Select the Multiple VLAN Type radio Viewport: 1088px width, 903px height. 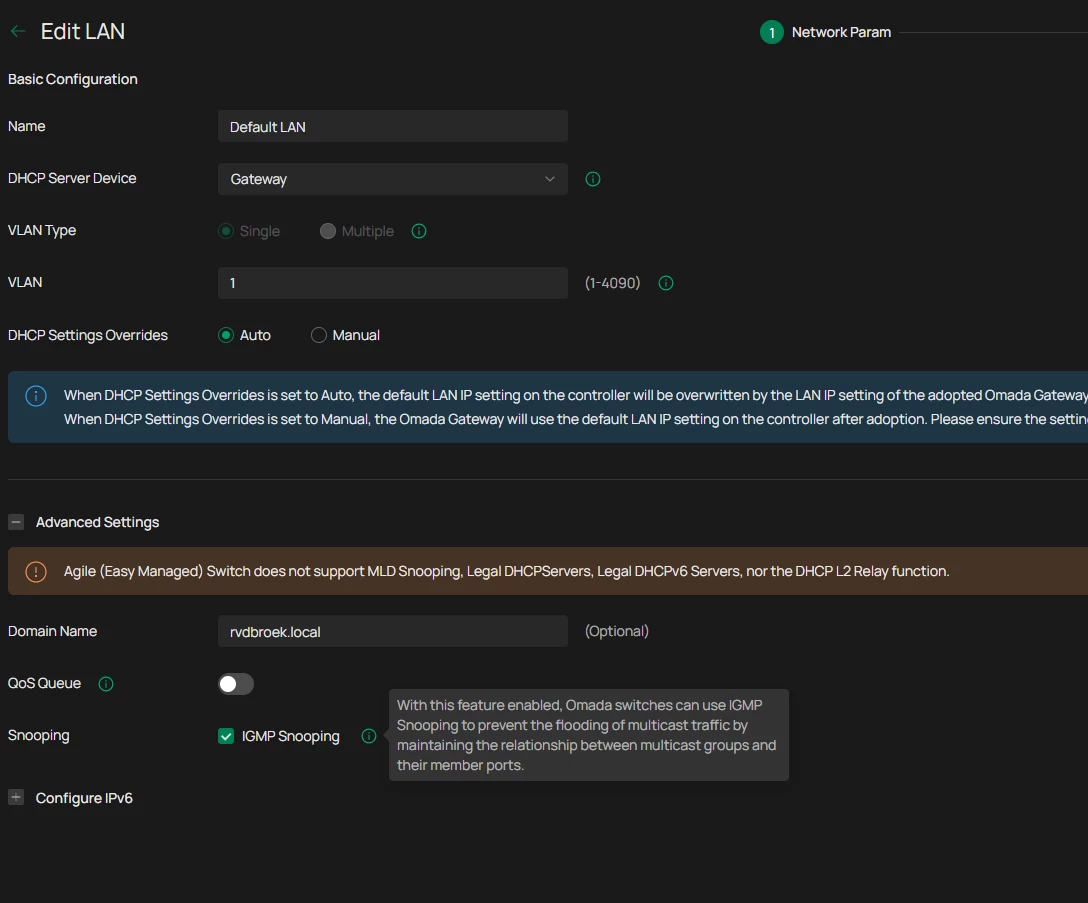point(328,231)
